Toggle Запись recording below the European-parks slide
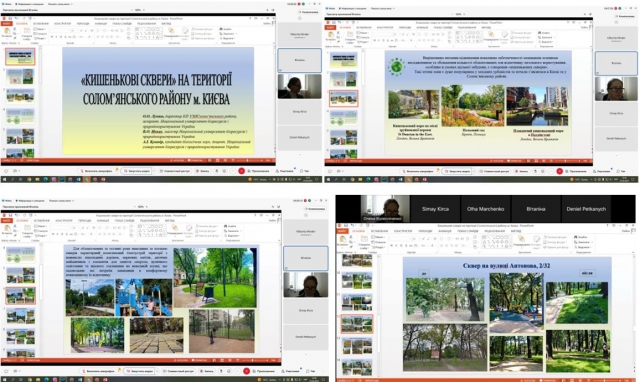This screenshot has width=640, height=382. pos(521,171)
